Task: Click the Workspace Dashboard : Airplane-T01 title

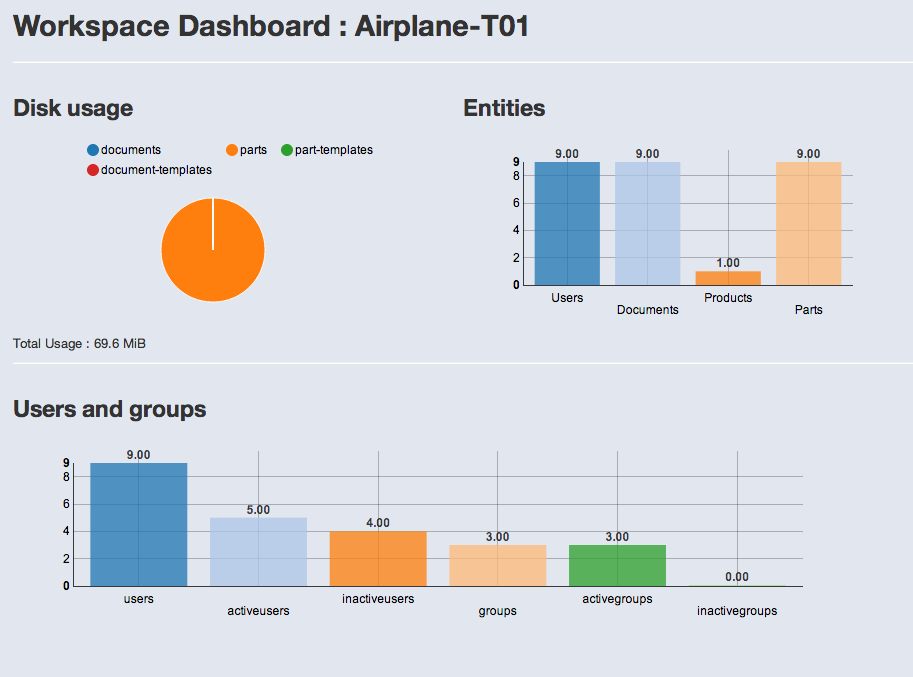Action: 271,27
